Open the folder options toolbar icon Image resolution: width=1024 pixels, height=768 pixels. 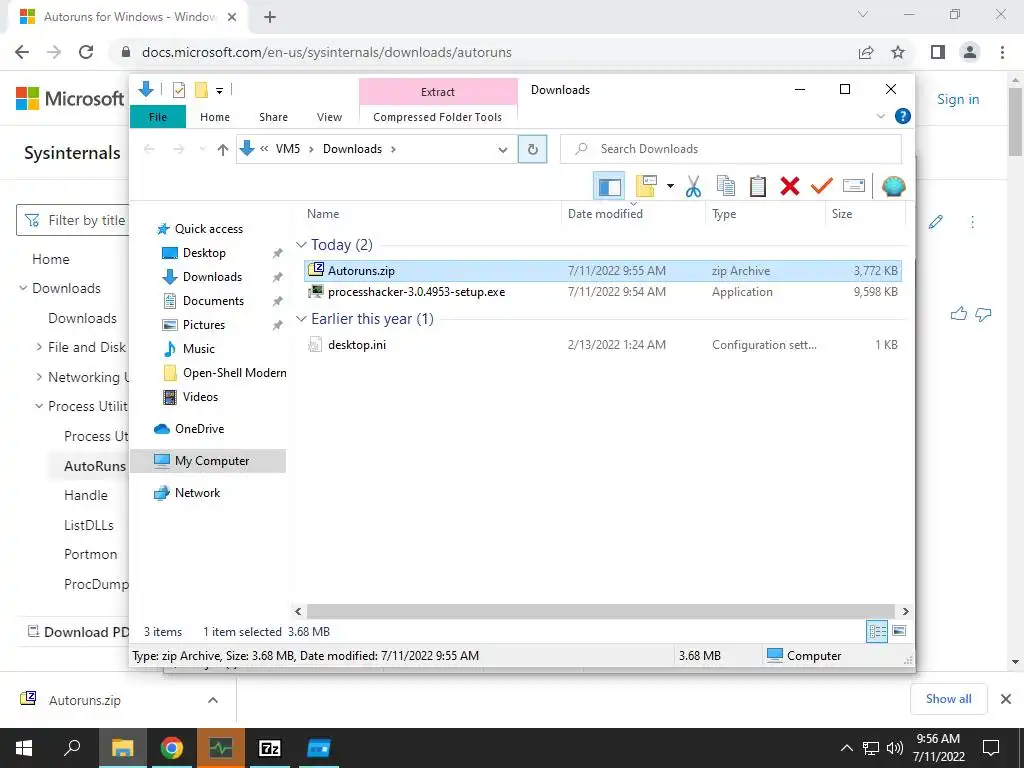tap(646, 187)
